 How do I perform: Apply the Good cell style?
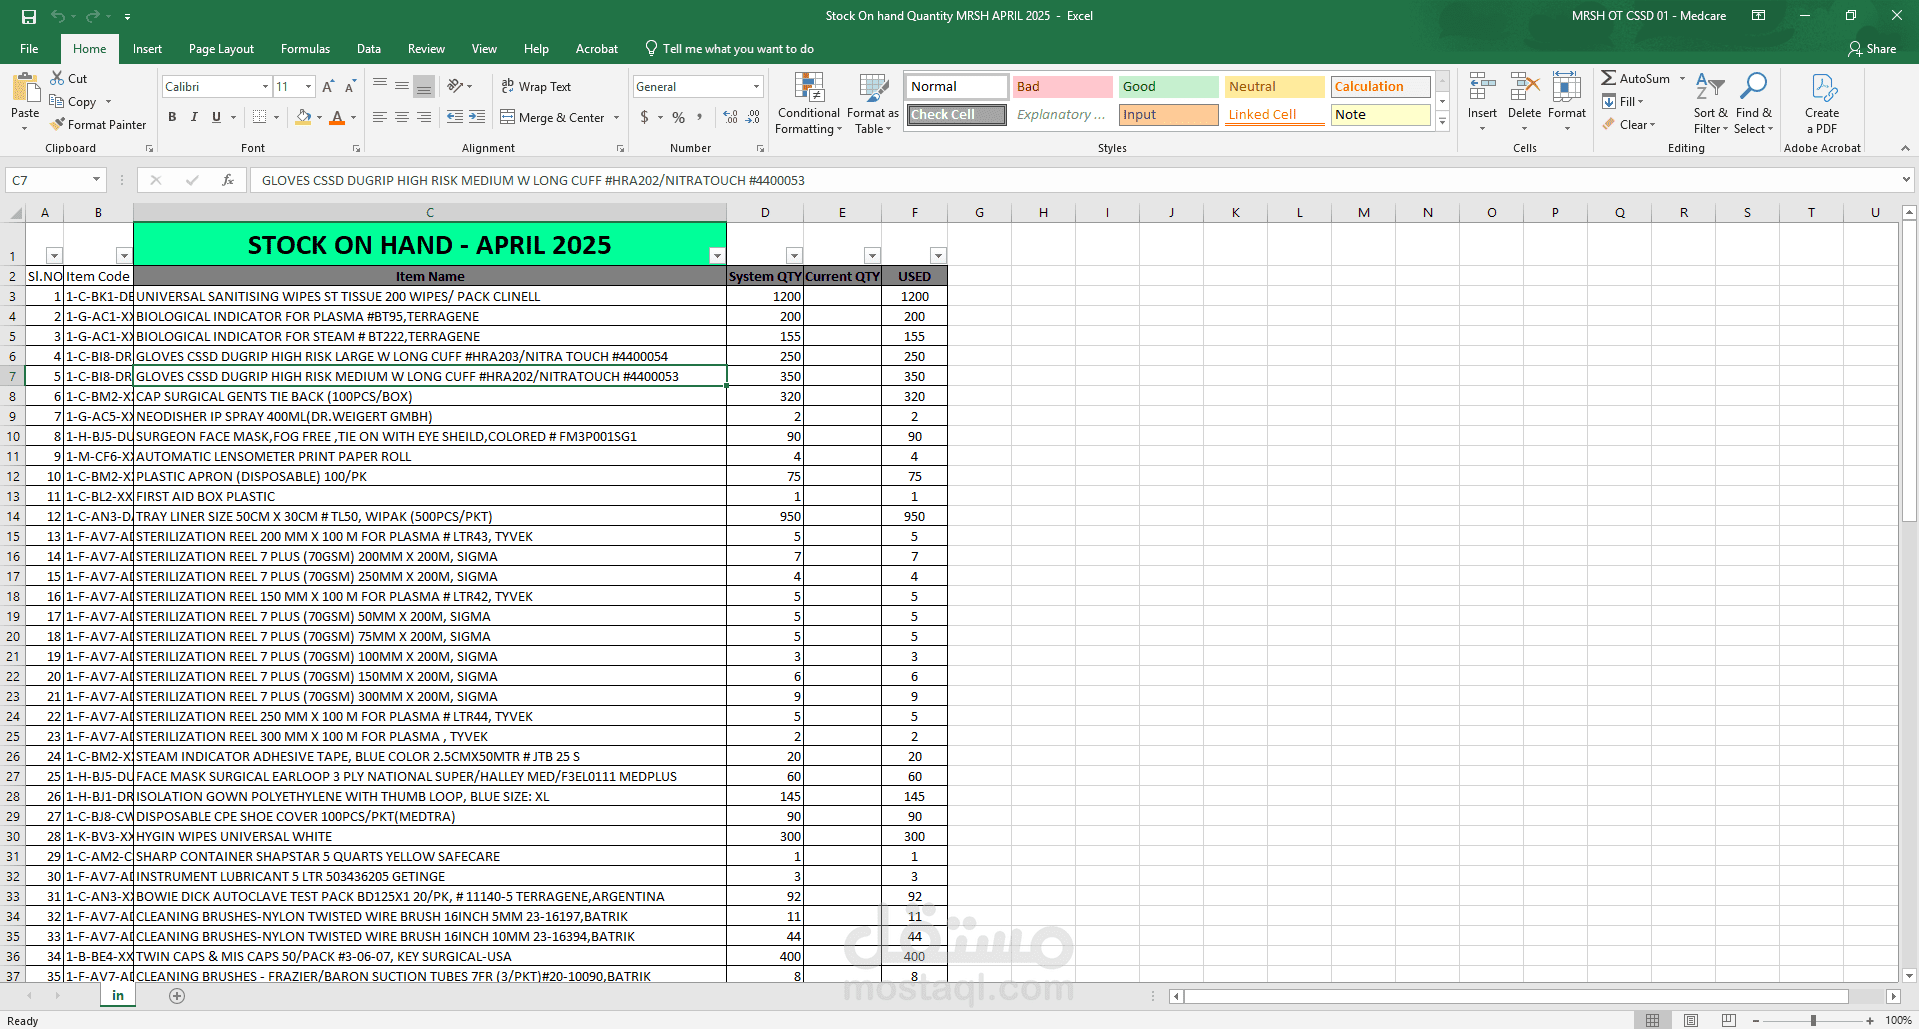pyautogui.click(x=1167, y=86)
